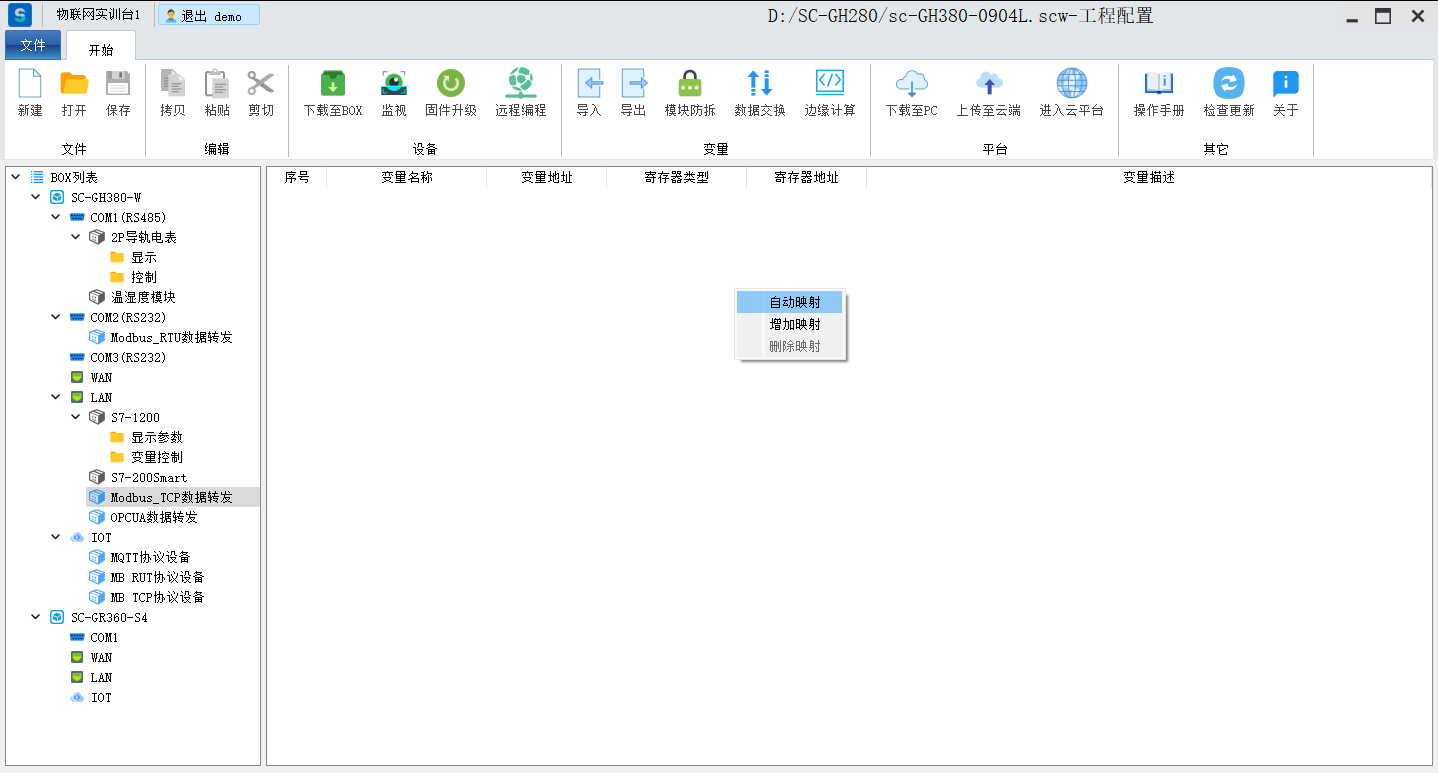
Task: Click 检查更新 check for updates
Action: coord(1228,84)
